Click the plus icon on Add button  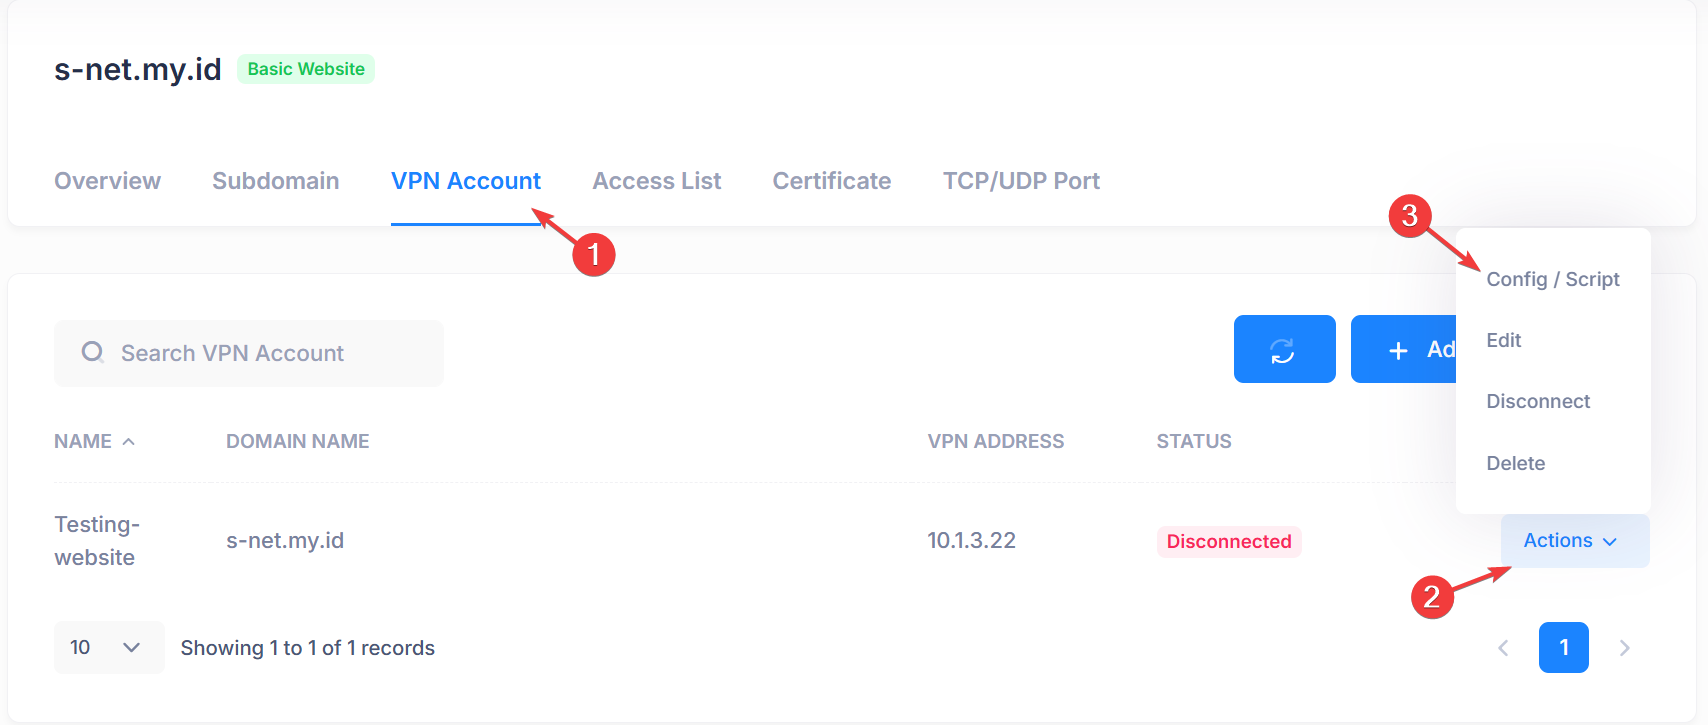tap(1398, 350)
